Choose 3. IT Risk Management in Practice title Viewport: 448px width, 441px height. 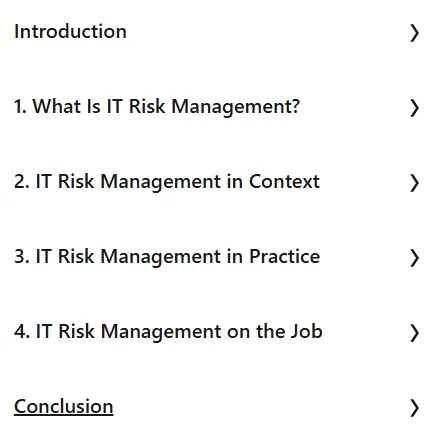click(167, 257)
